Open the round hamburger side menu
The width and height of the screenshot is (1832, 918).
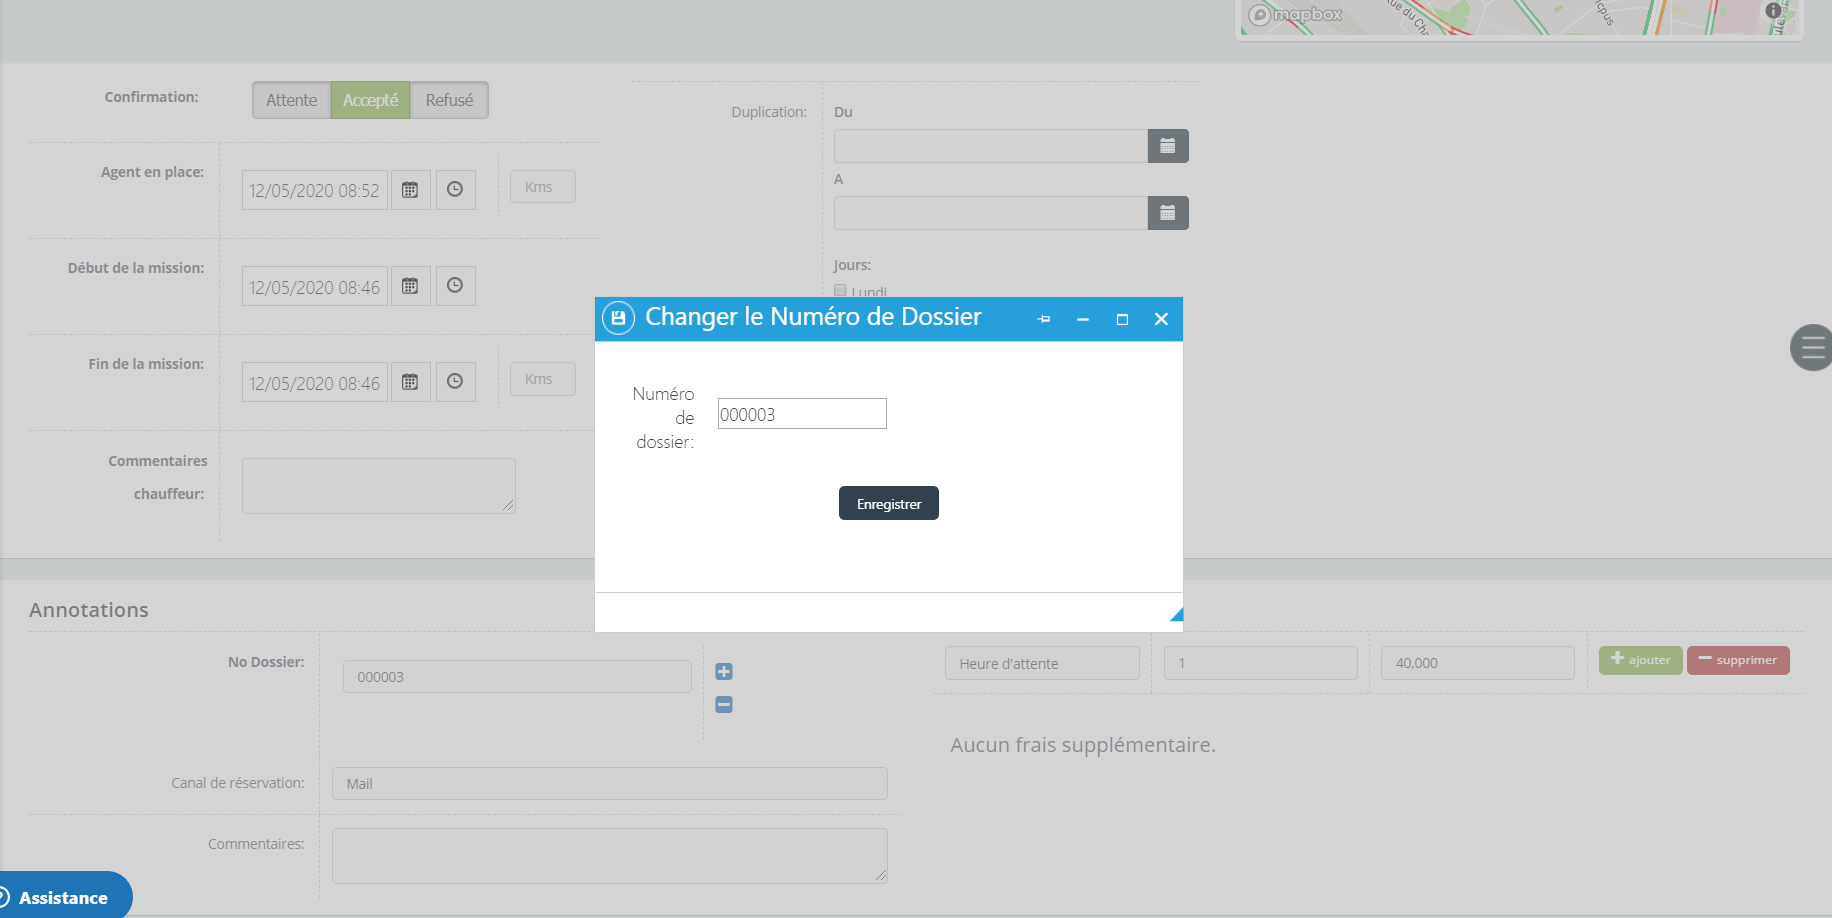click(x=1812, y=348)
